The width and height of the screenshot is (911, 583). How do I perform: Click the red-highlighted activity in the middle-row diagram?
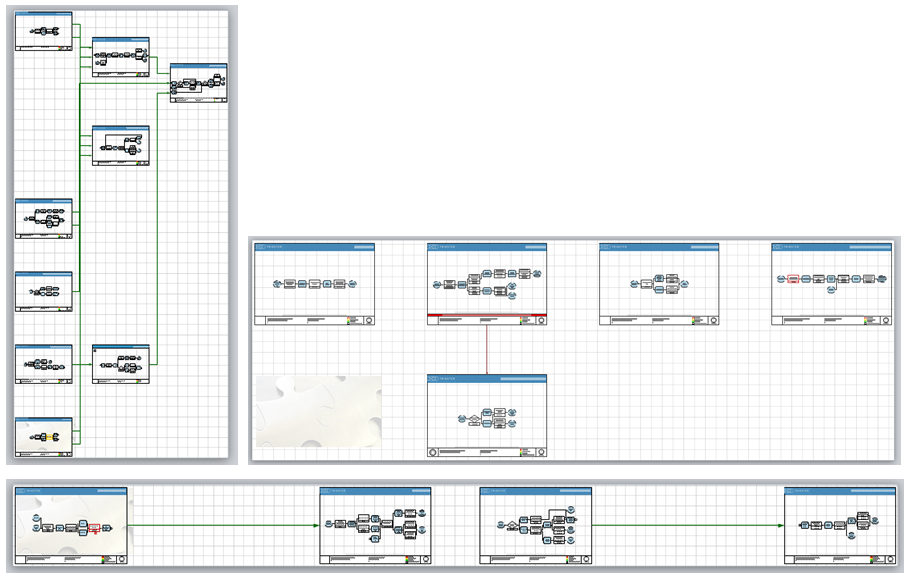793,278
